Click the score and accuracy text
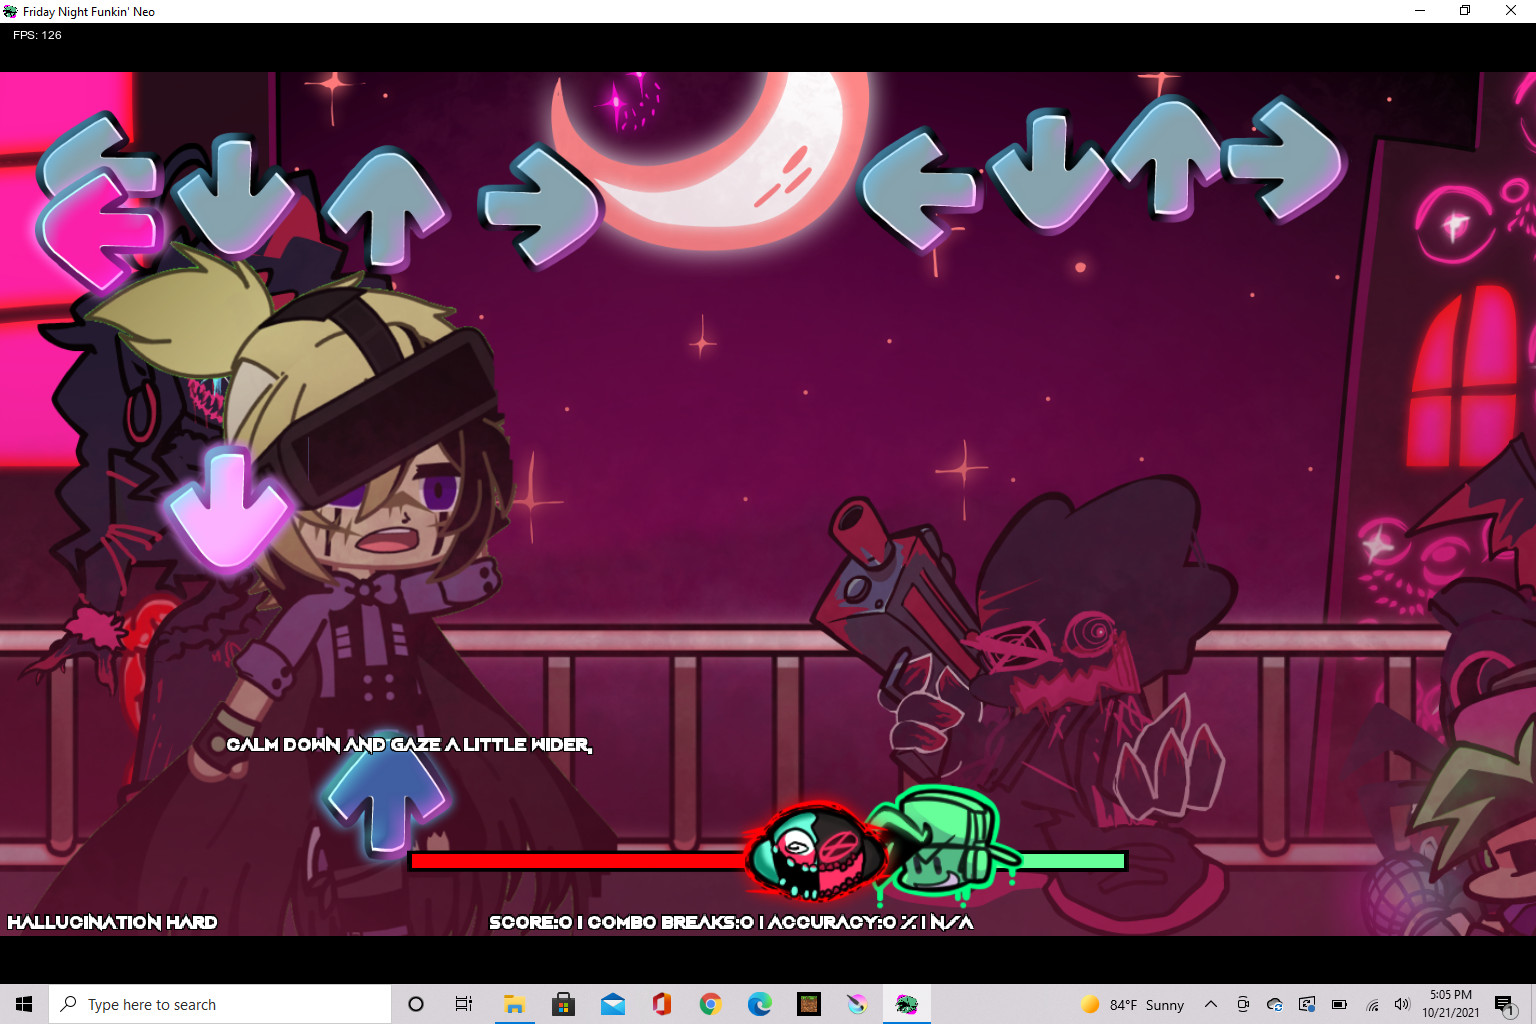1536x1024 pixels. (x=730, y=922)
